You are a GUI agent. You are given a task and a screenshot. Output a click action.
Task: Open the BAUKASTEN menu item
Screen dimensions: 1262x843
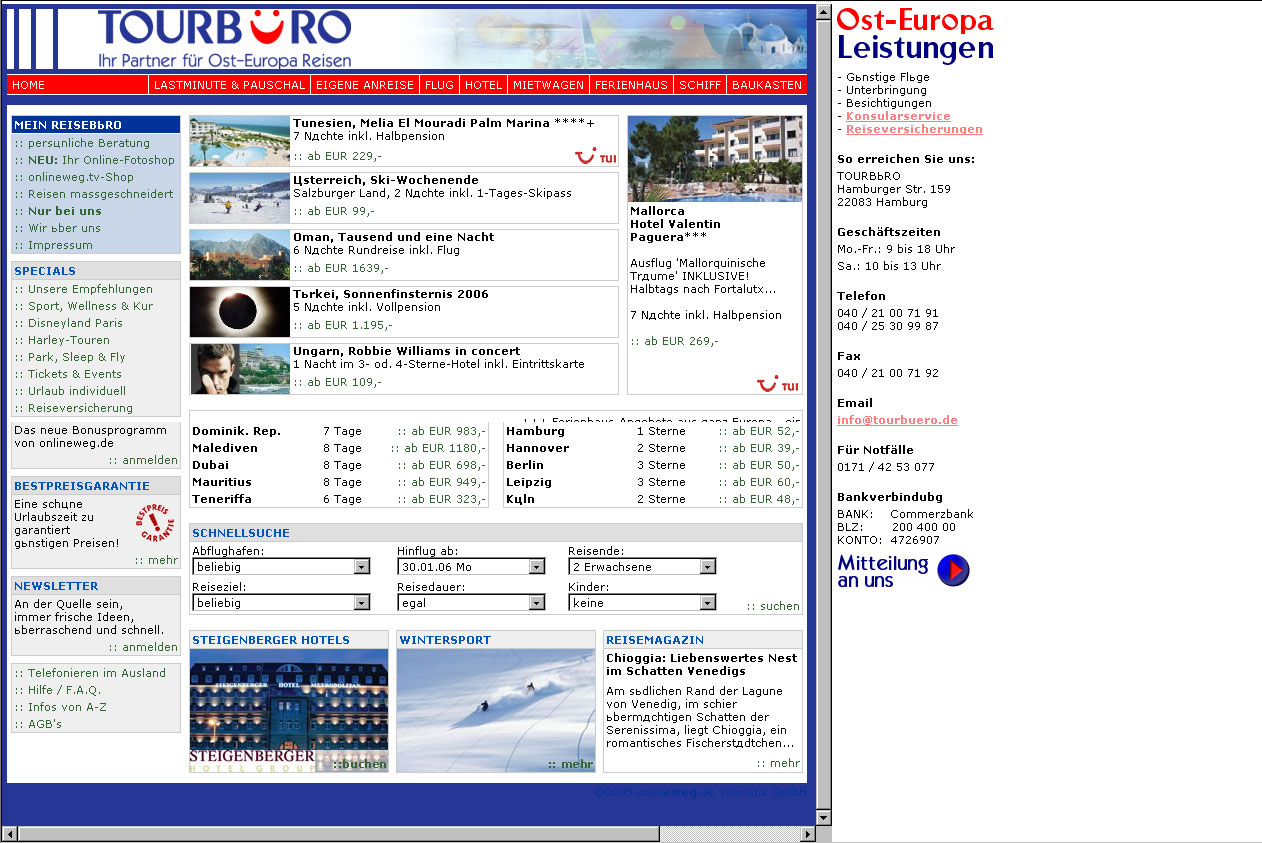pos(767,85)
